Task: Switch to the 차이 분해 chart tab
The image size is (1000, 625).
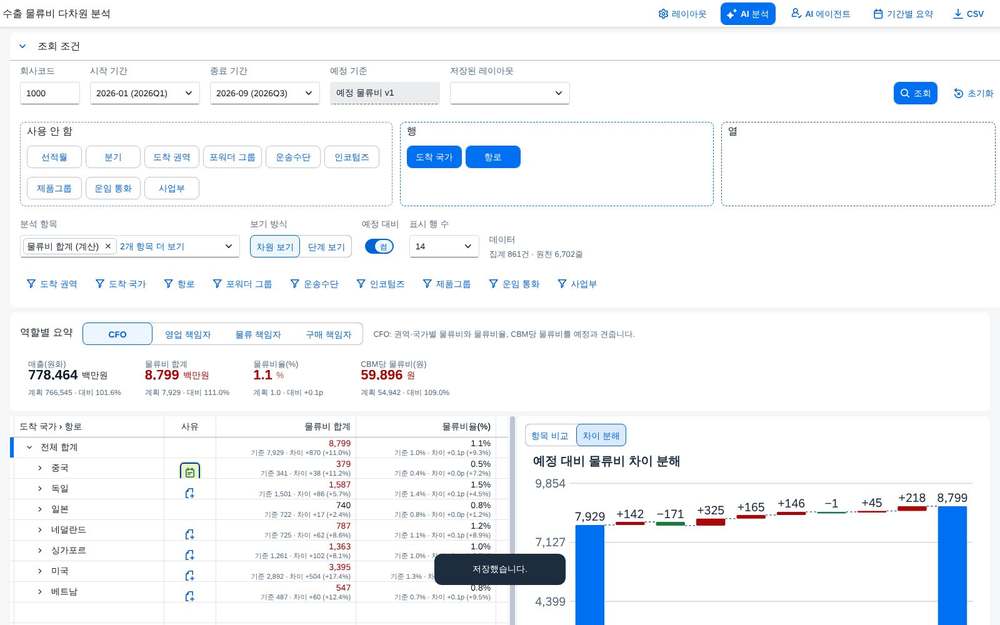Action: tap(601, 436)
